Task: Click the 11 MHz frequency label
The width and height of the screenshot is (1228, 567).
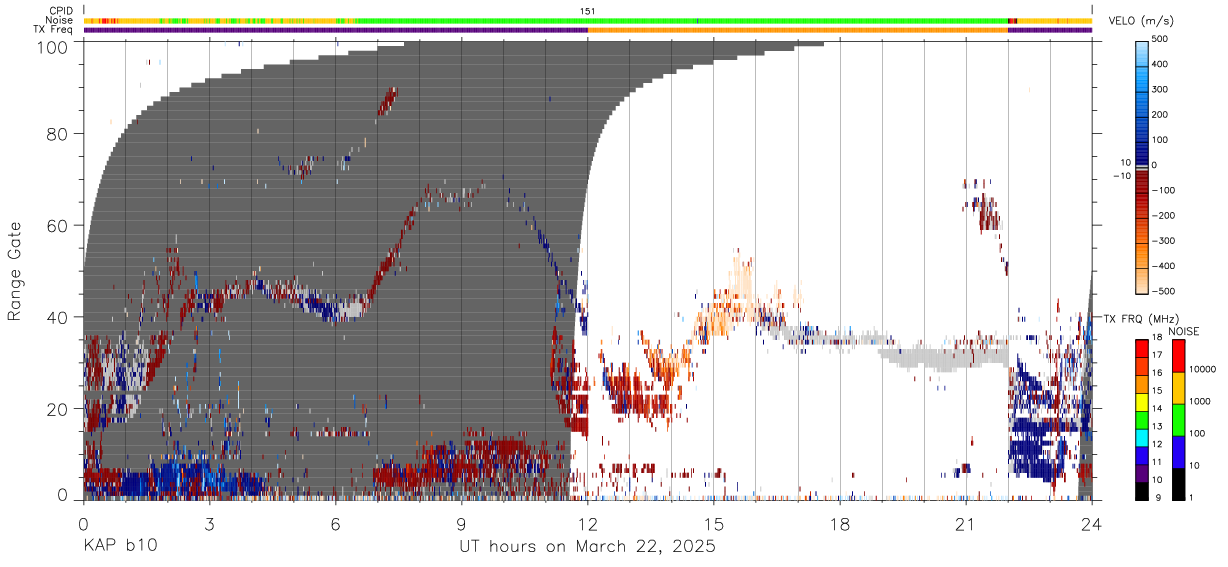Action: coord(1156,462)
